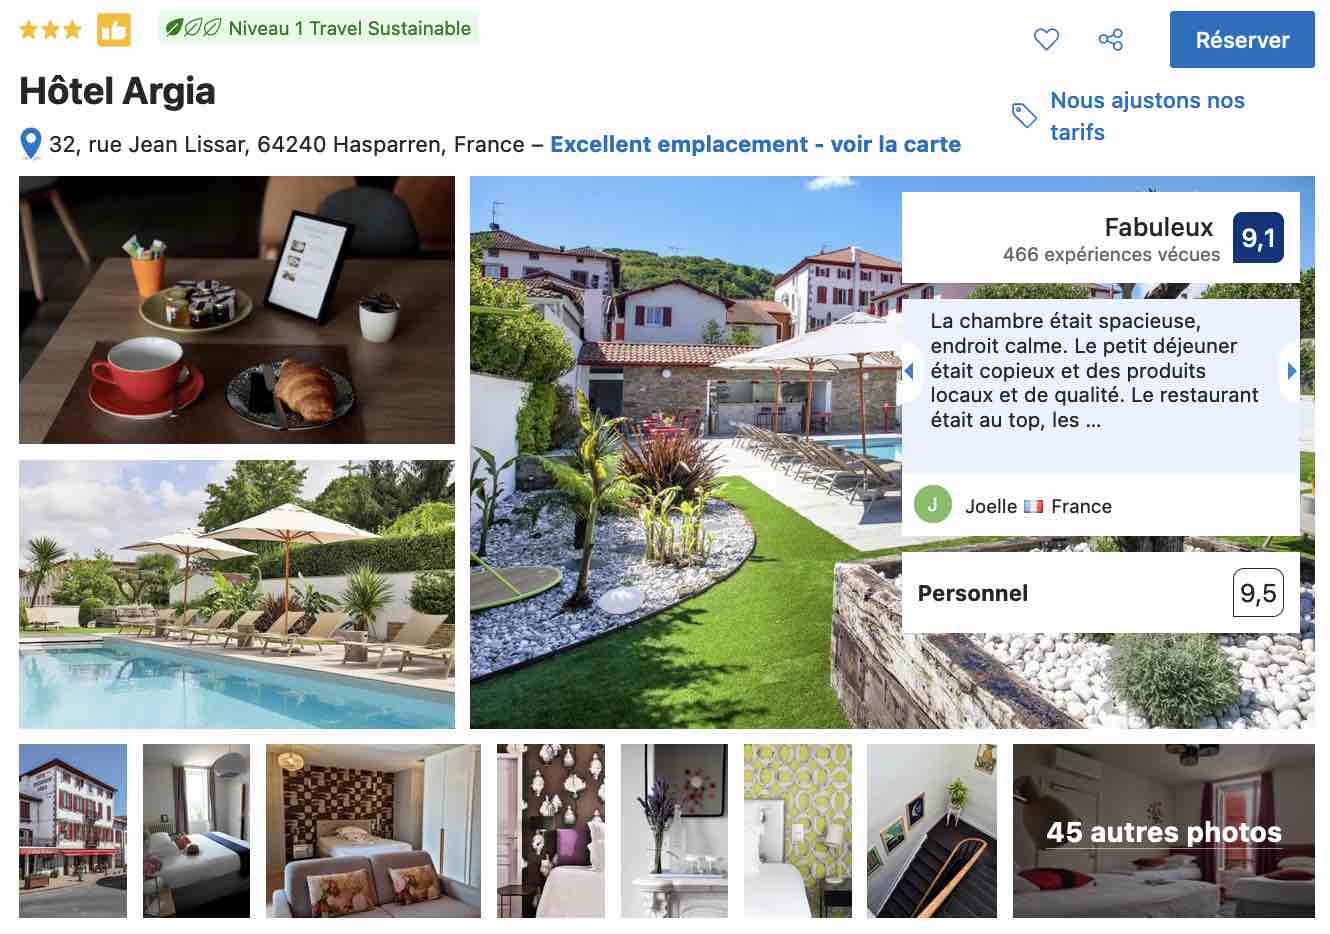Image resolution: width=1330 pixels, height=934 pixels.
Task: Click the 9,1 review score badge
Action: point(1258,238)
